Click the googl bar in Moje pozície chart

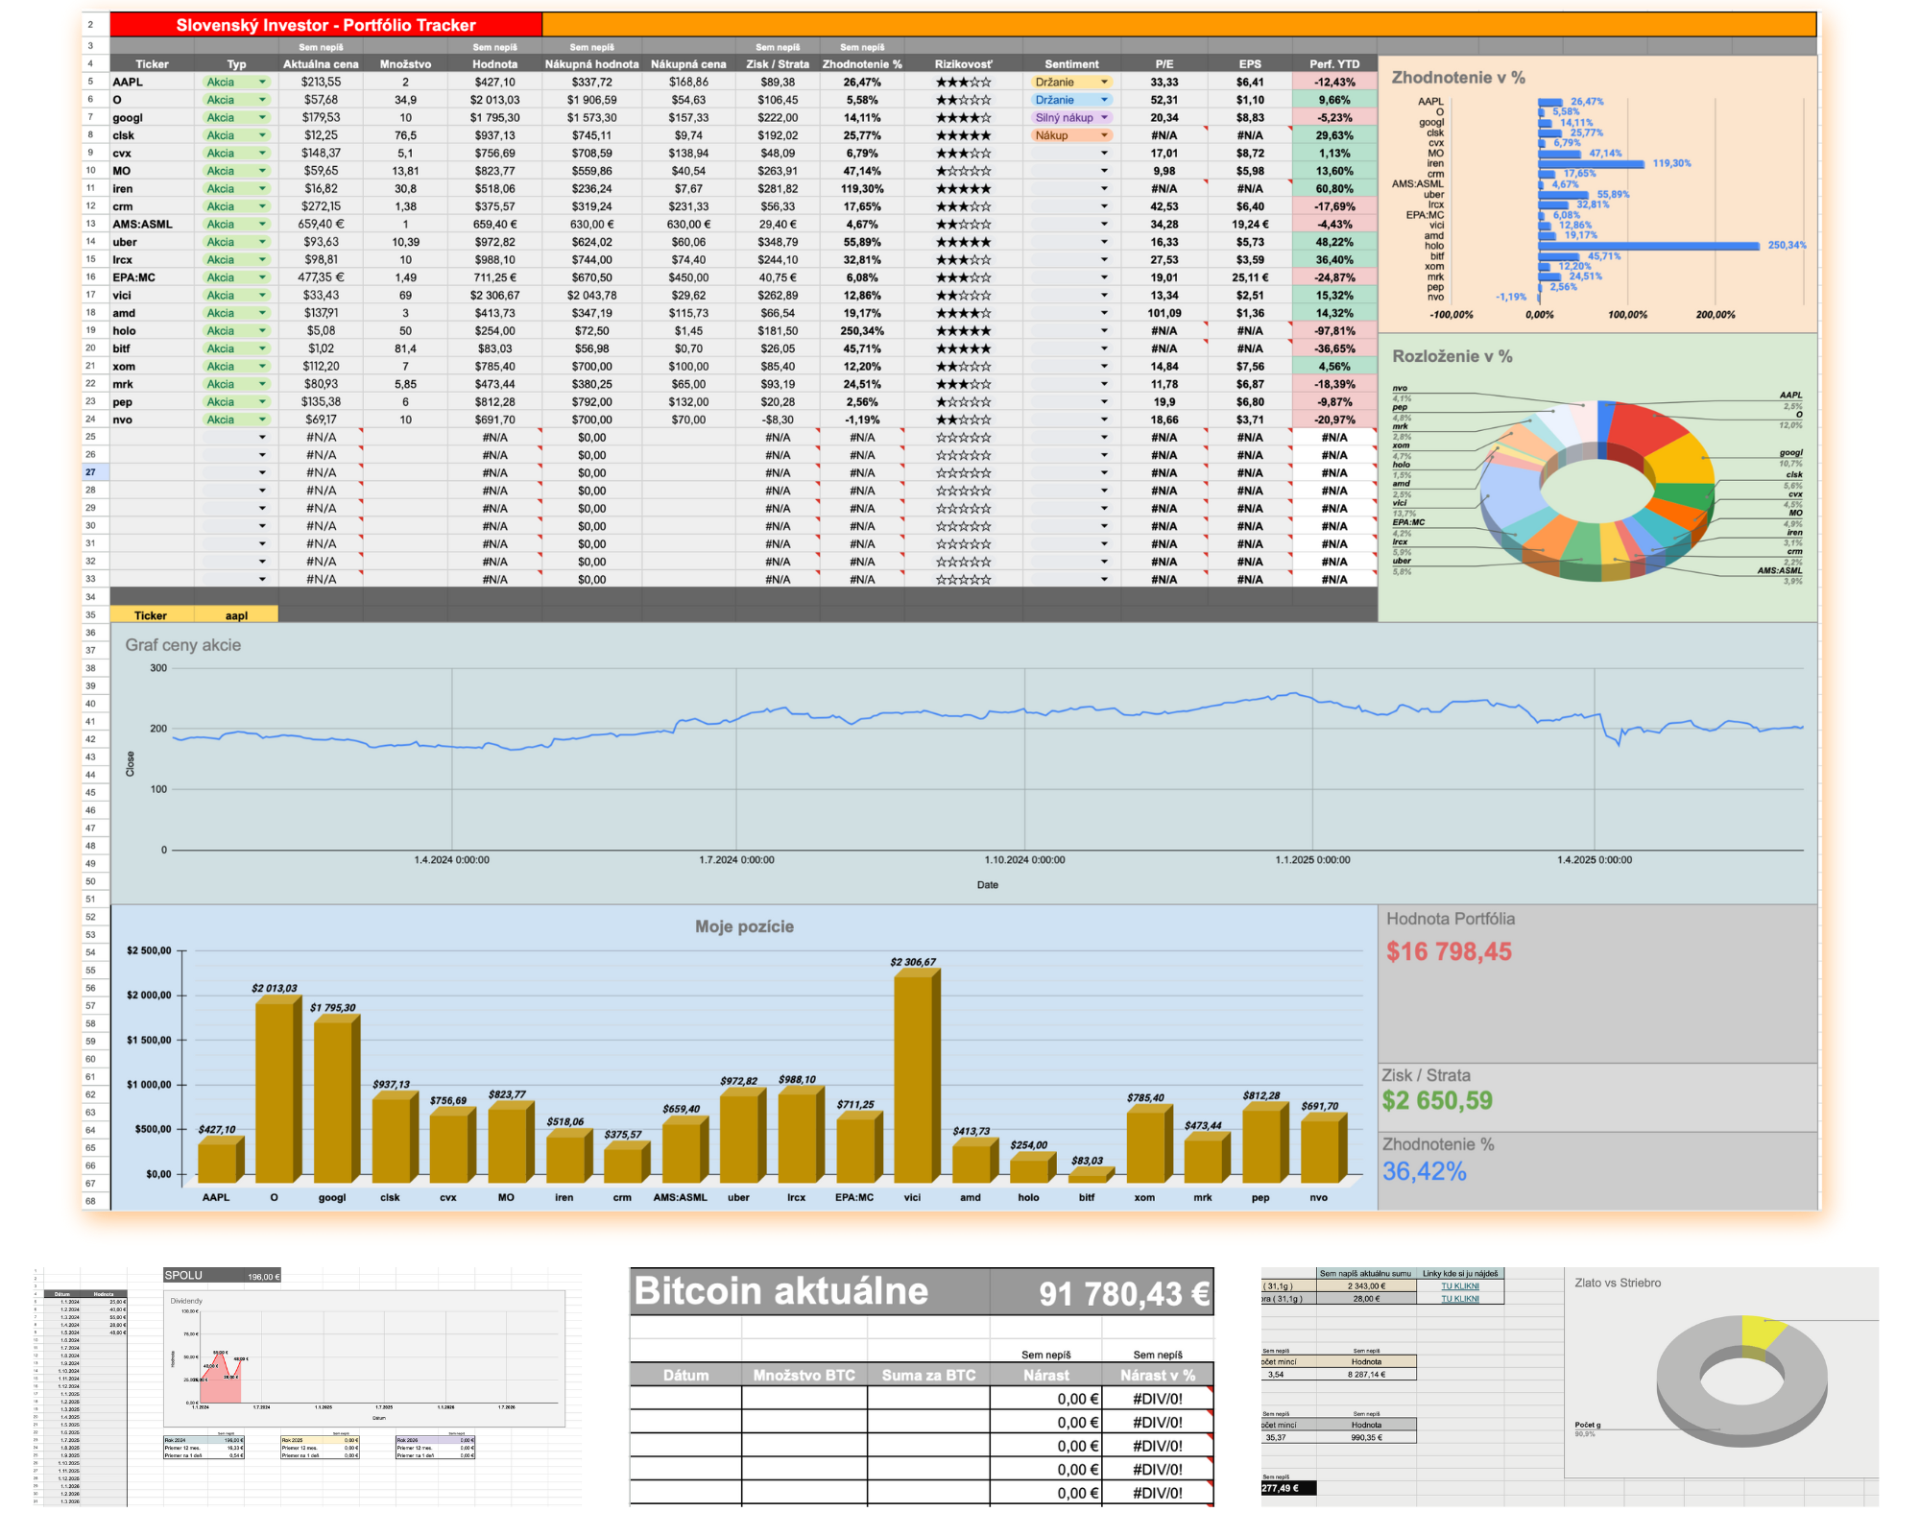336,1099
